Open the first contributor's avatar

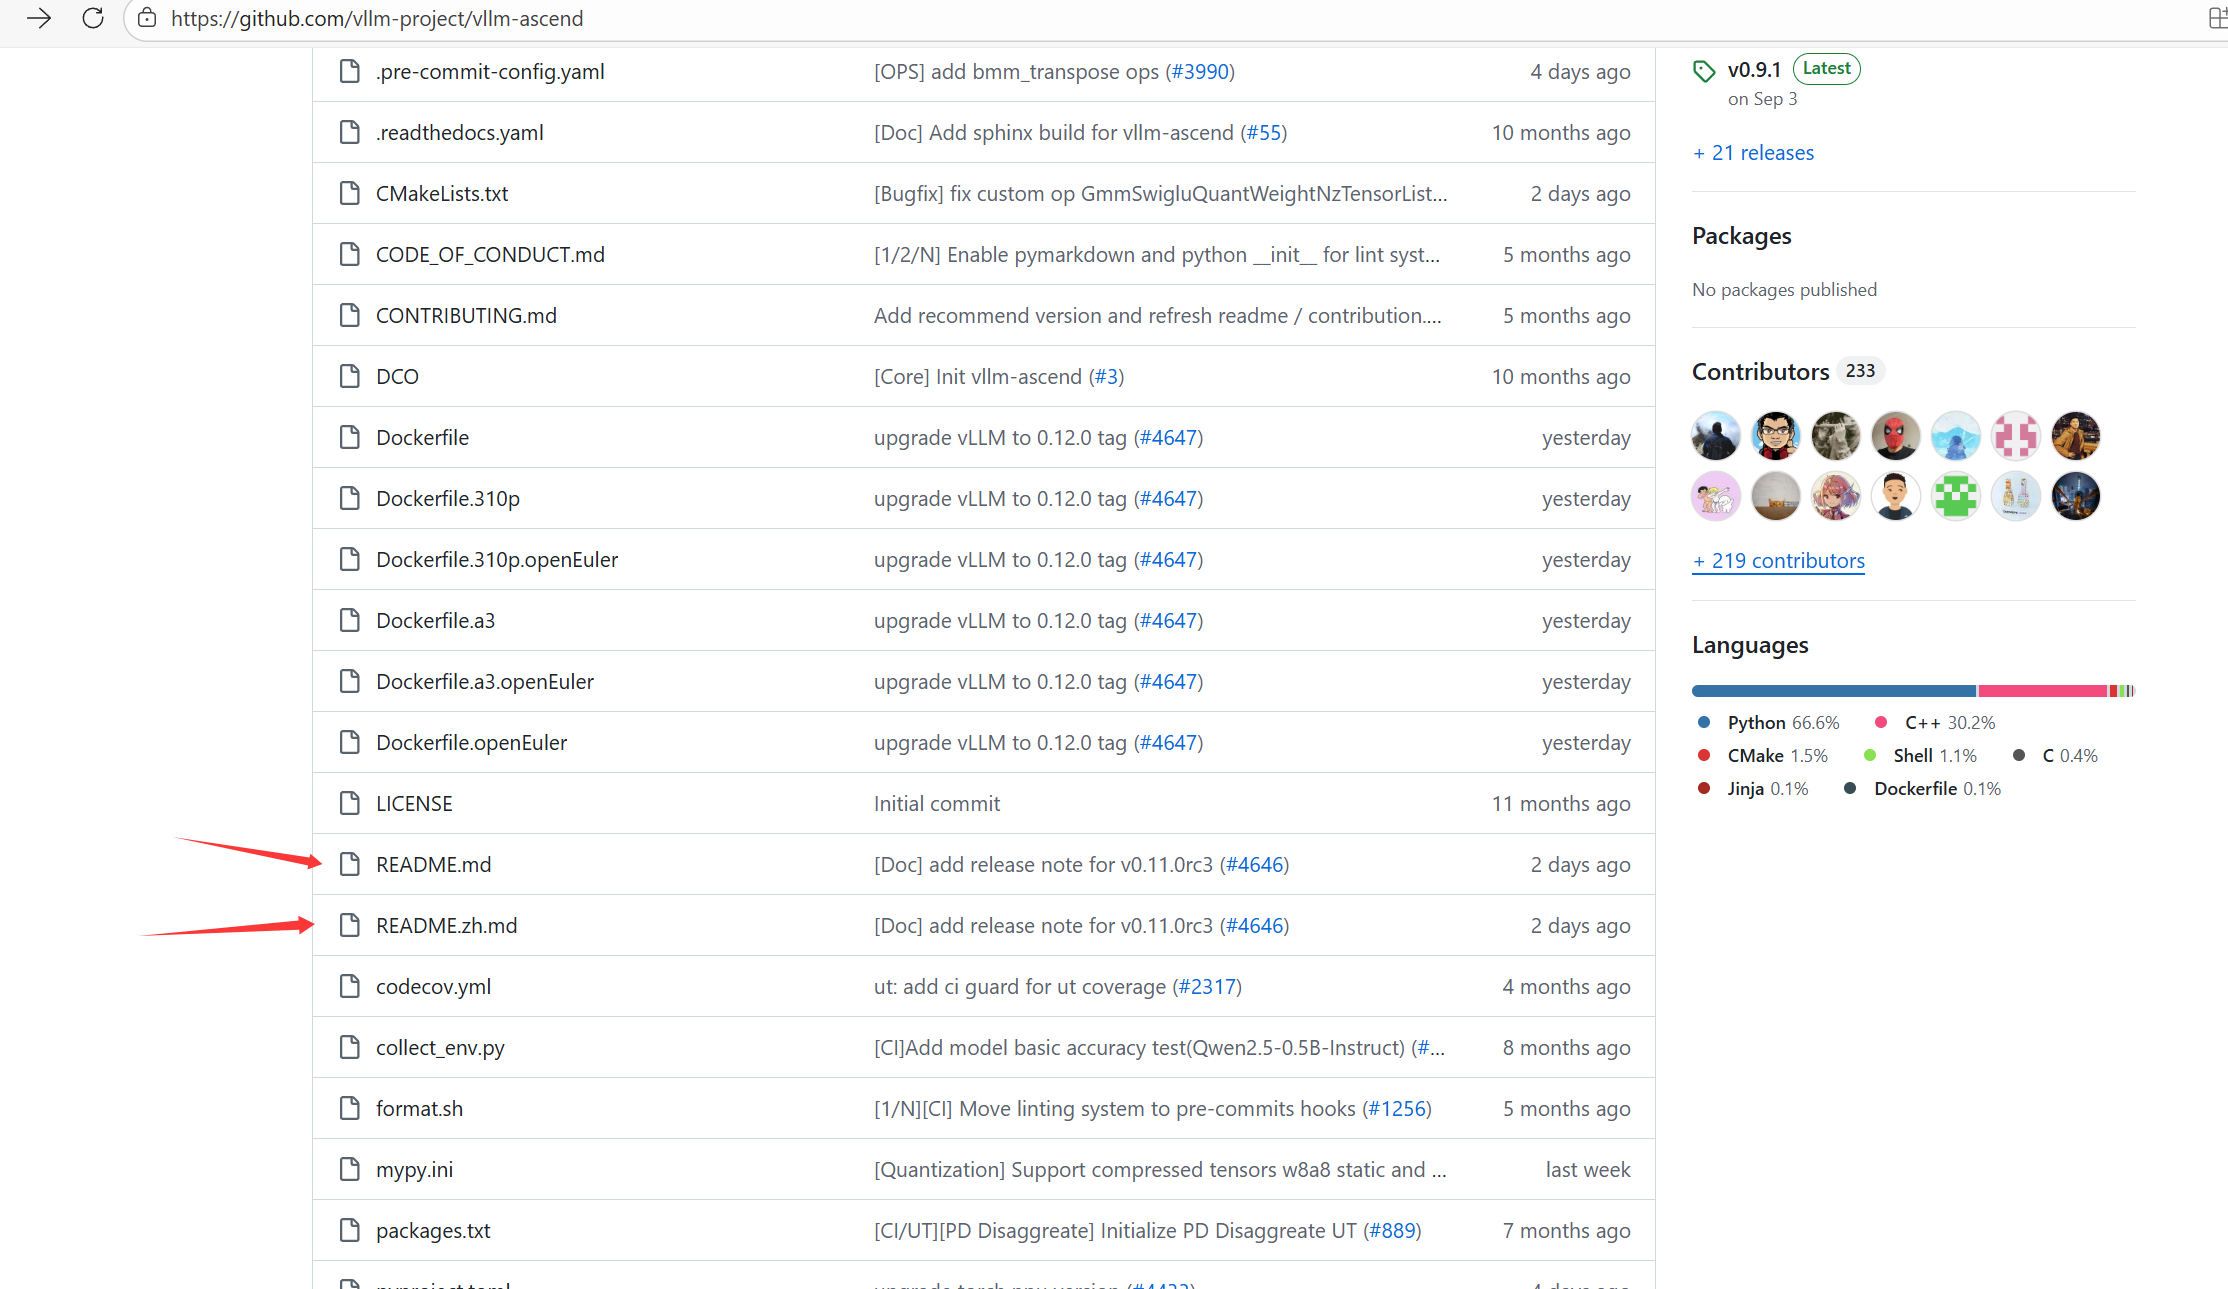pos(1715,436)
